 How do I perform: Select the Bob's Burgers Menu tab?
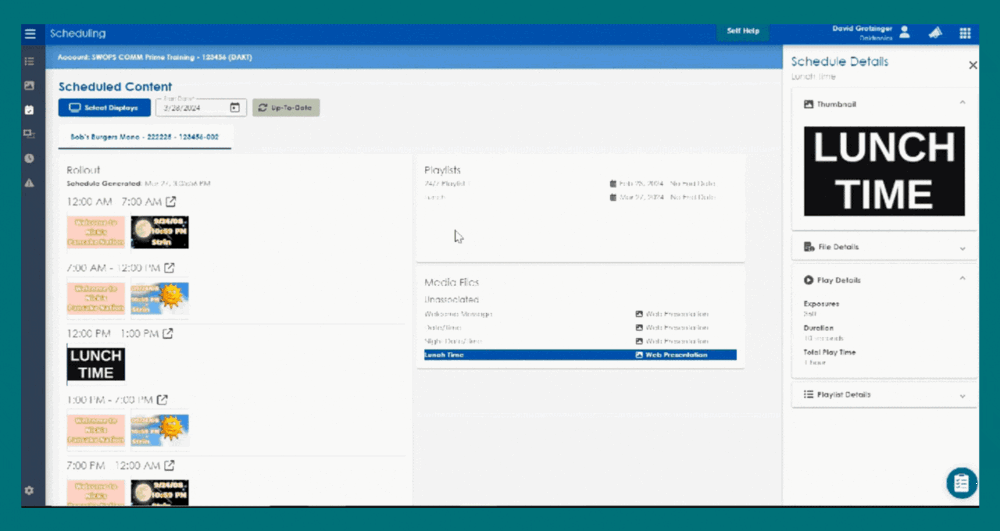[145, 136]
